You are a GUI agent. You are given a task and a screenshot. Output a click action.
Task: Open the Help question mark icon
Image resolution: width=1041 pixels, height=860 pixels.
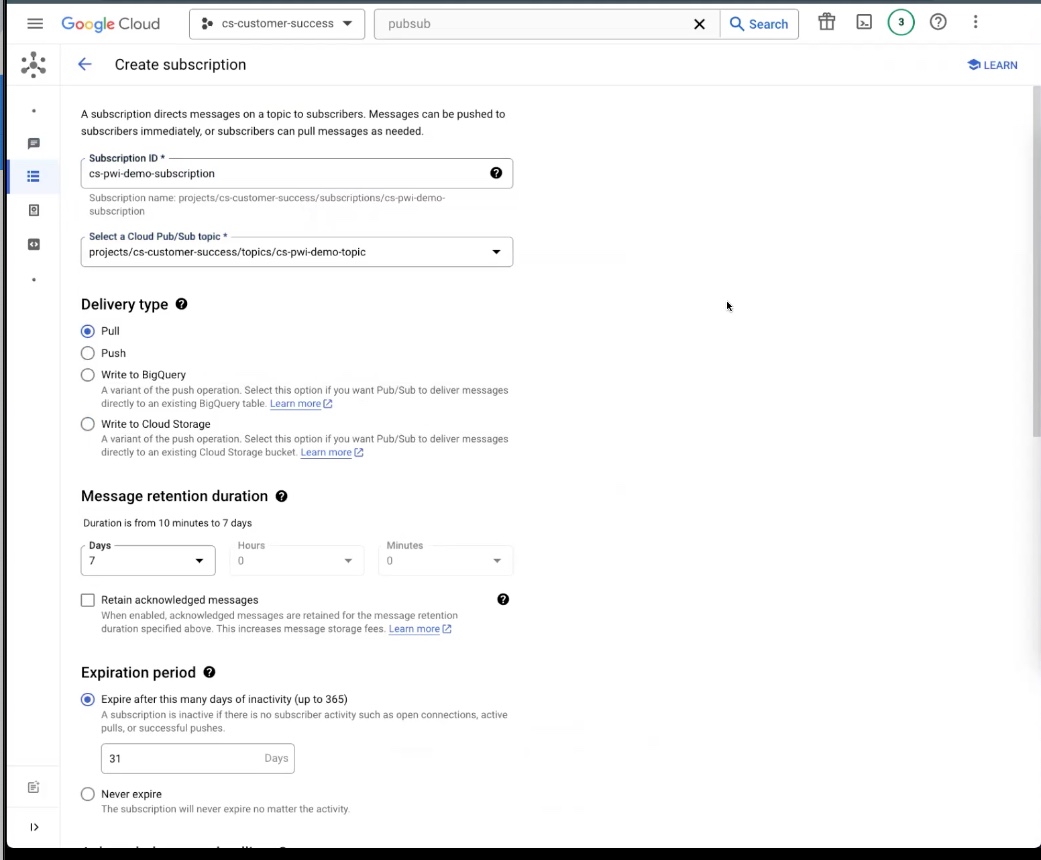point(937,22)
